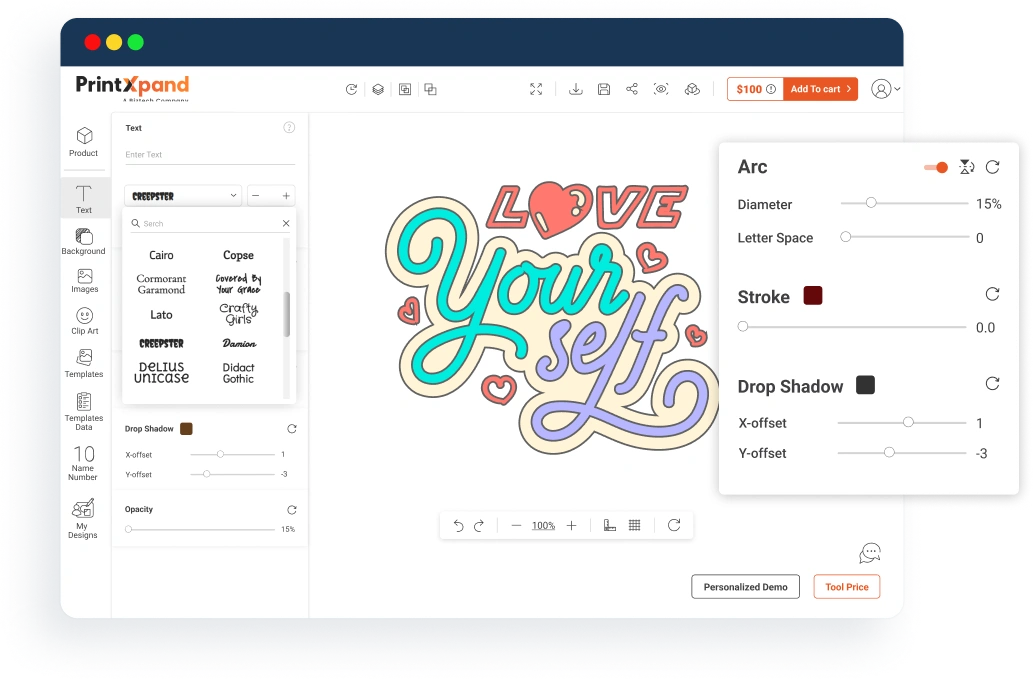Click the 100% zoom level
This screenshot has width=1034, height=679.
[x=543, y=525]
